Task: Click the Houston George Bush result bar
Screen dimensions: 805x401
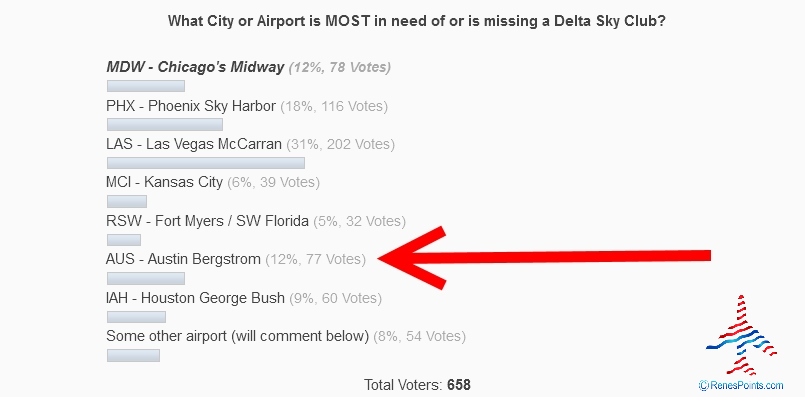Action: pyautogui.click(x=136, y=316)
